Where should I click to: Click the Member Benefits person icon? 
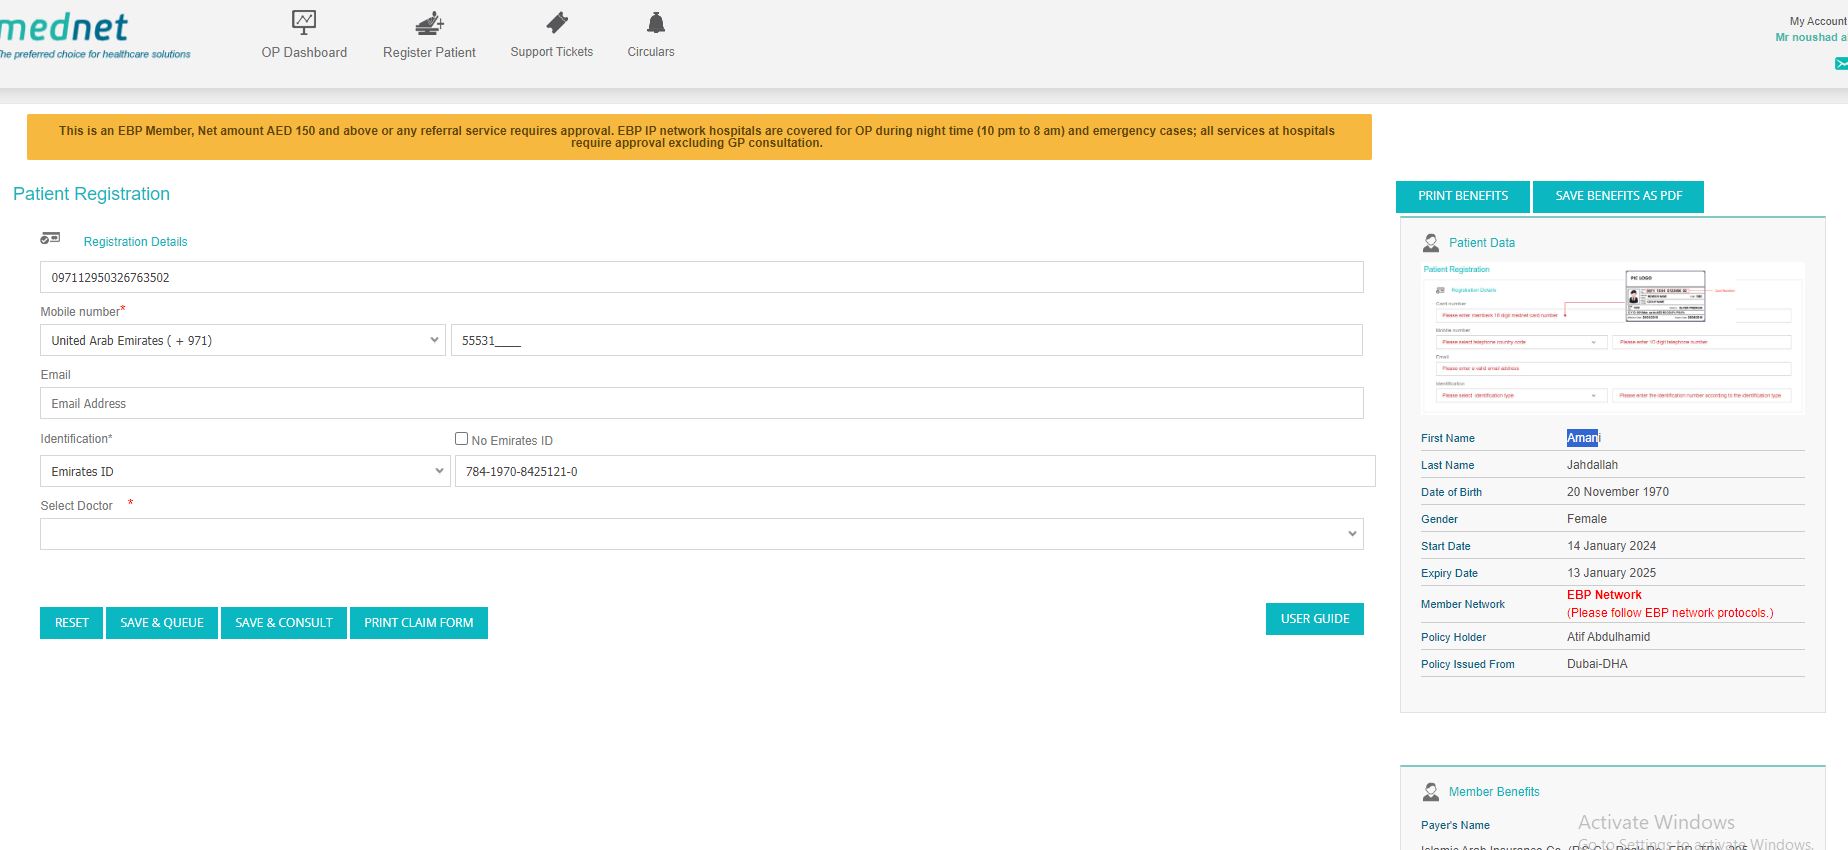tap(1431, 792)
